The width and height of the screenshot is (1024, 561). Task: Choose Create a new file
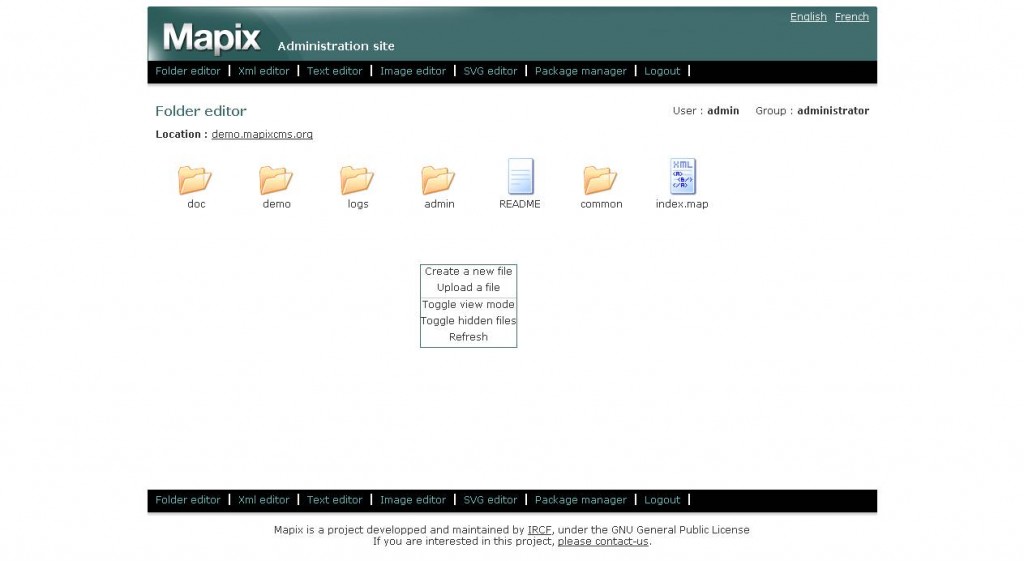point(468,271)
